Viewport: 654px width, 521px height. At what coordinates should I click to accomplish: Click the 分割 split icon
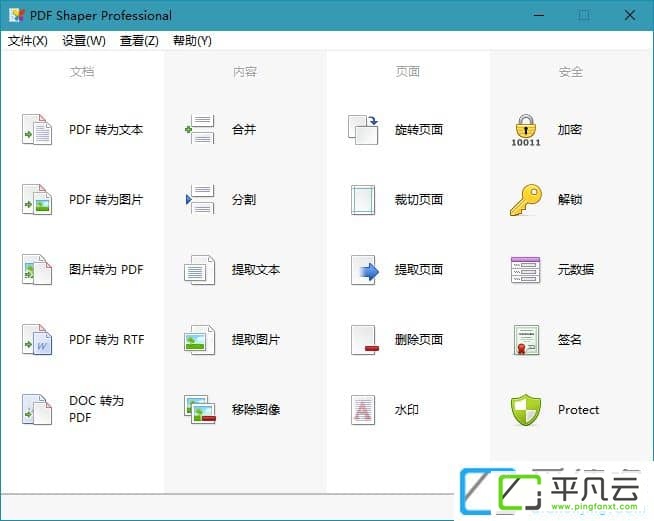[x=200, y=199]
